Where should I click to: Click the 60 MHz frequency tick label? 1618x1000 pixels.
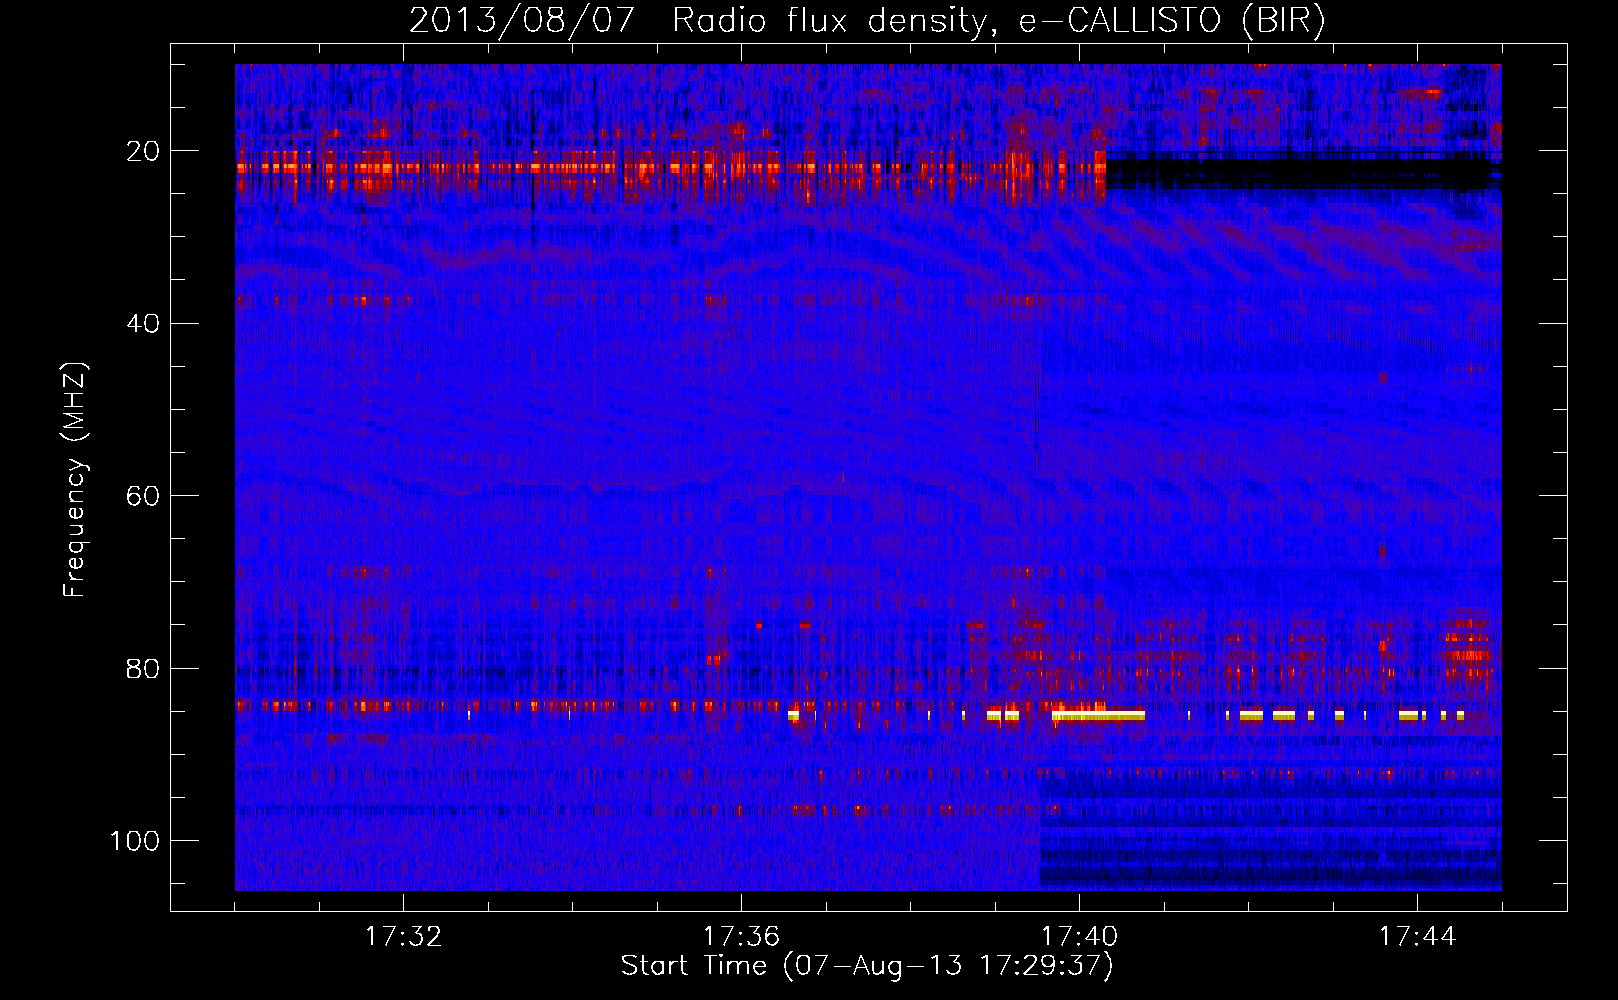(x=144, y=496)
